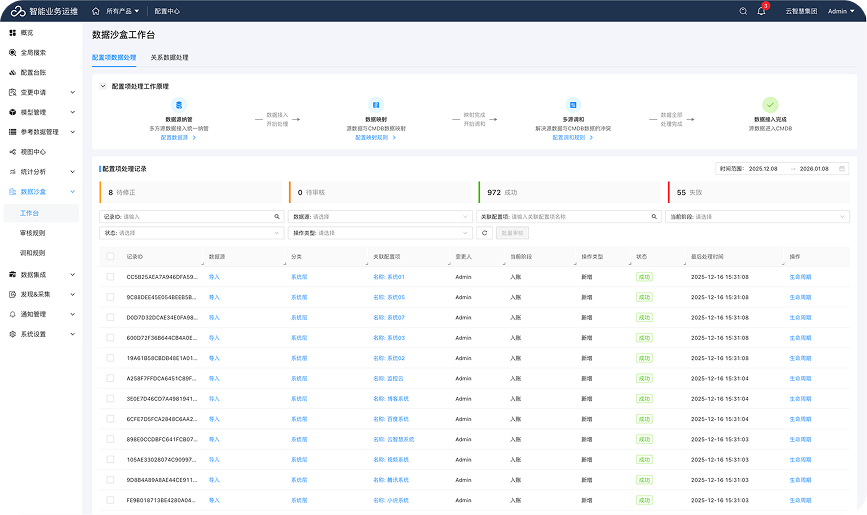Click the home icon beside 所有产品
Screen dimensions: 867x515
(x=97, y=11)
